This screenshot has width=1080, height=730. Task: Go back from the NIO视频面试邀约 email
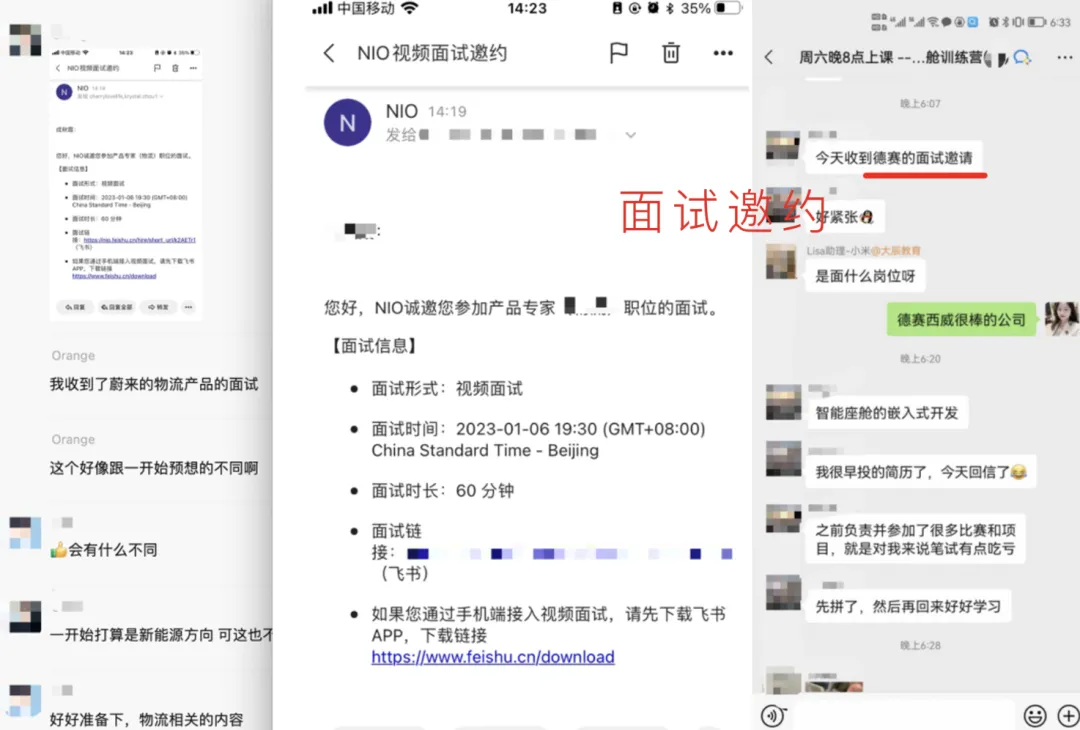click(x=329, y=53)
